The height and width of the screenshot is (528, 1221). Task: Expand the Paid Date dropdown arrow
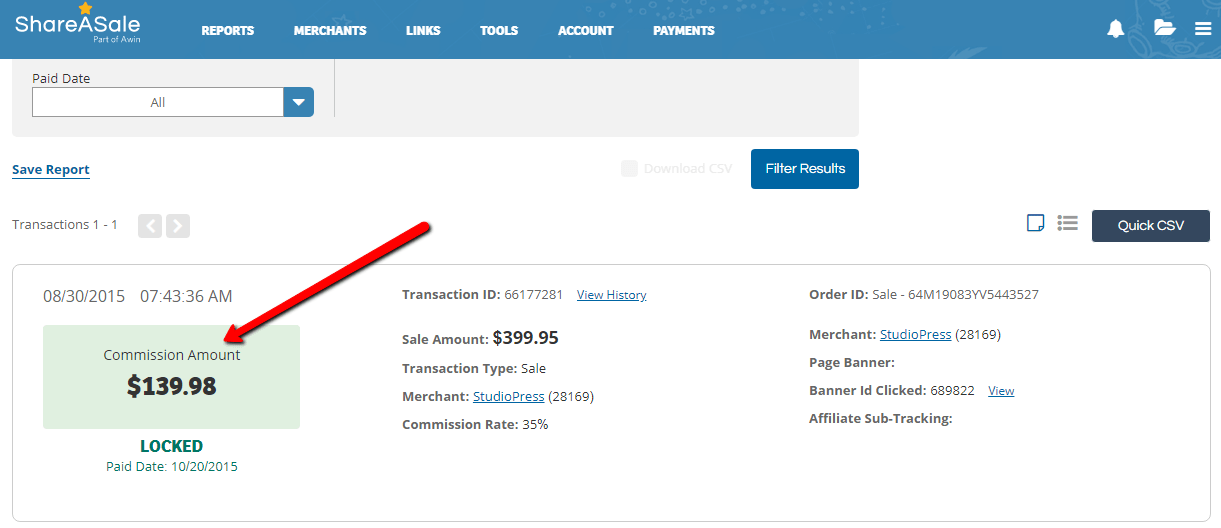click(299, 102)
